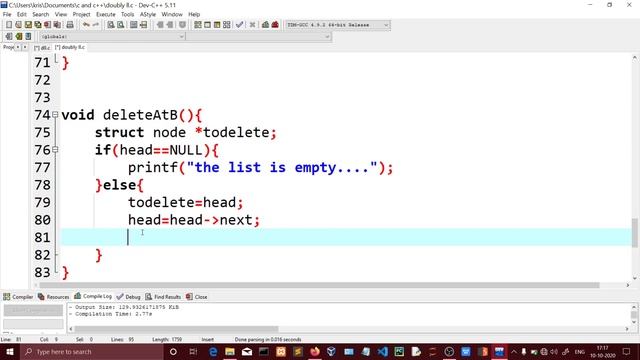Open the Tools menu
Viewport: 640px width, 360px height.
point(127,14)
